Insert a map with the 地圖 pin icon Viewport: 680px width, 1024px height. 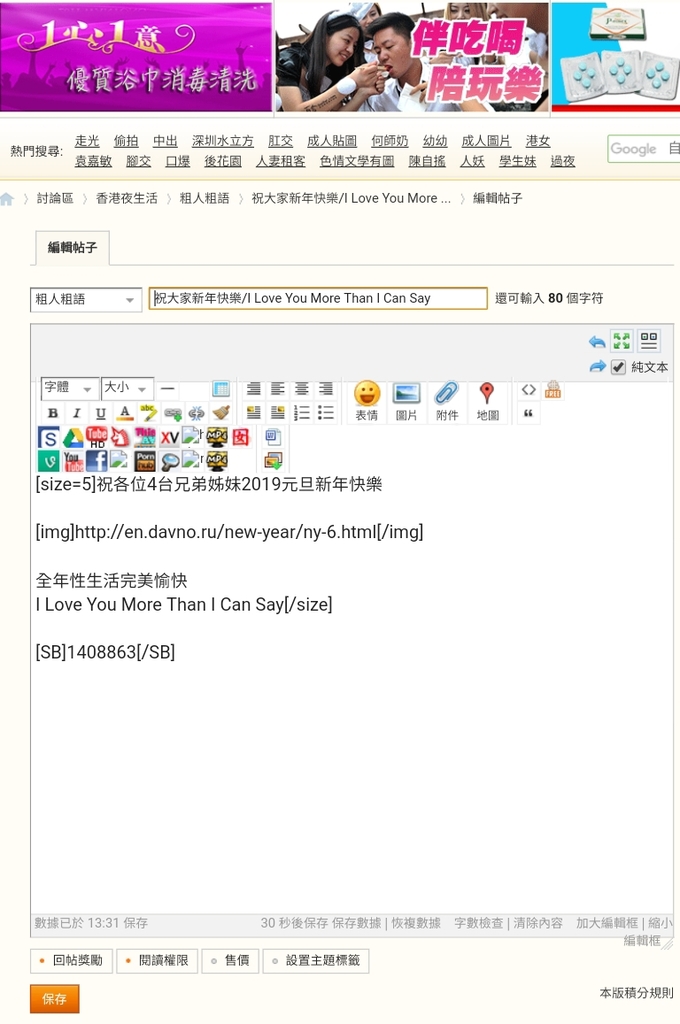click(x=487, y=400)
